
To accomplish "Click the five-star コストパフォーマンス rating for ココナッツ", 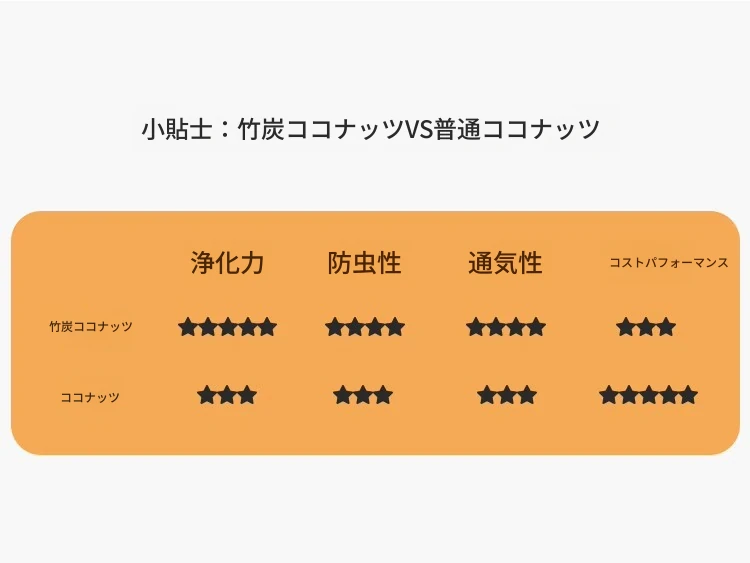I will click(x=649, y=395).
